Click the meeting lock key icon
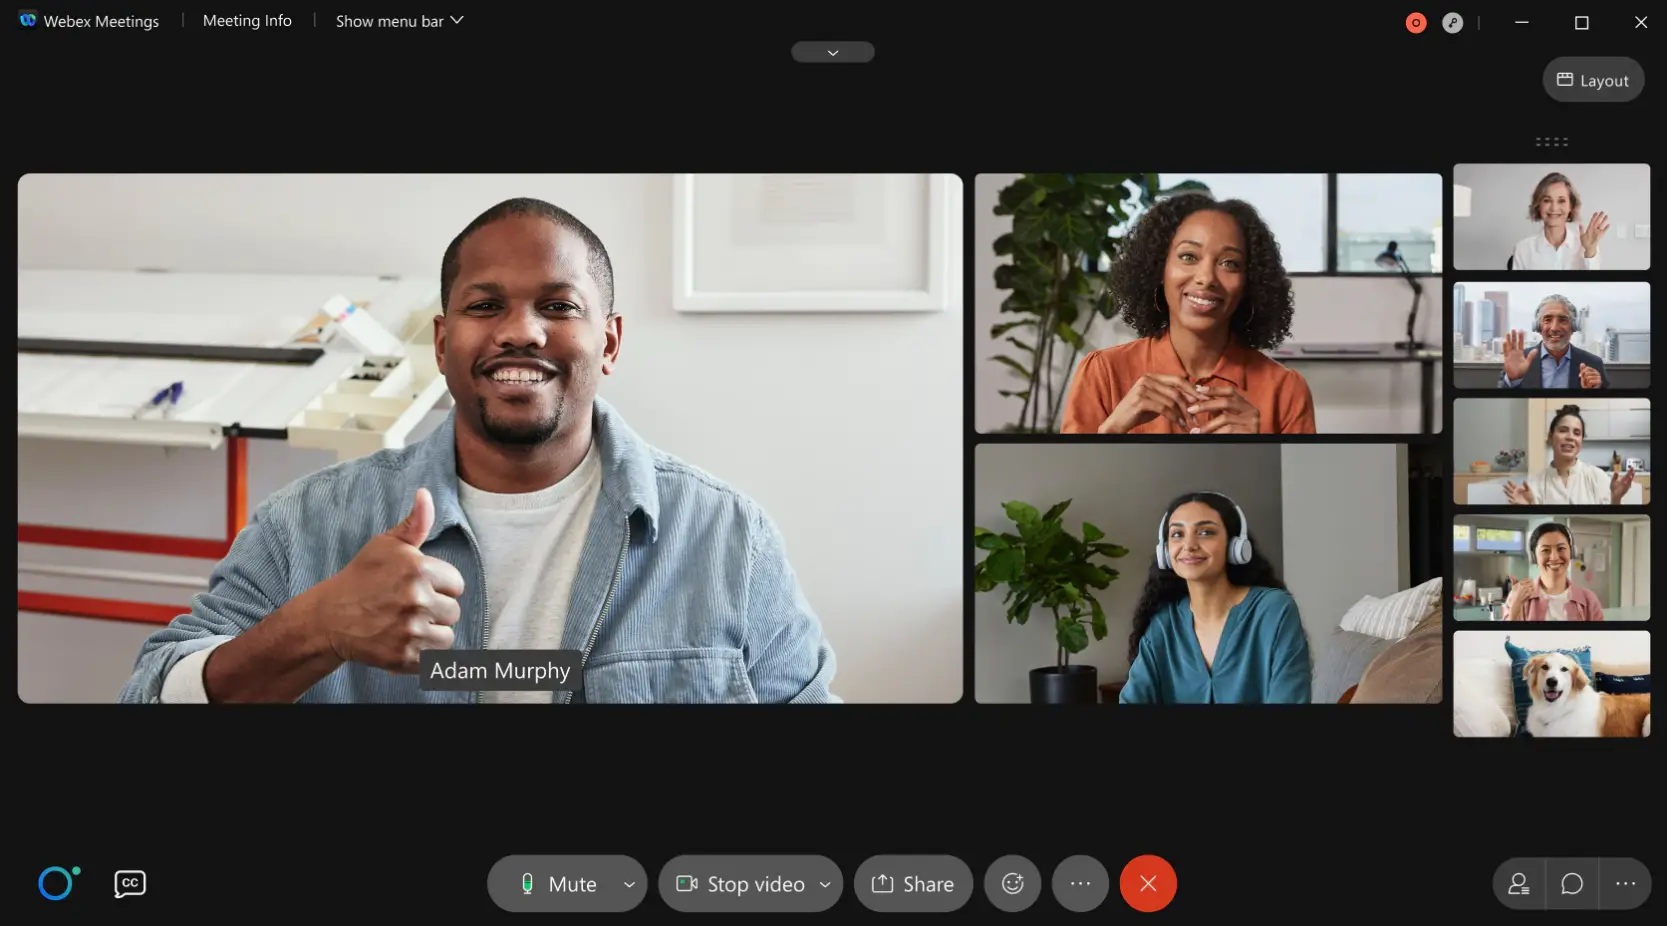Image resolution: width=1667 pixels, height=926 pixels. tap(1452, 21)
